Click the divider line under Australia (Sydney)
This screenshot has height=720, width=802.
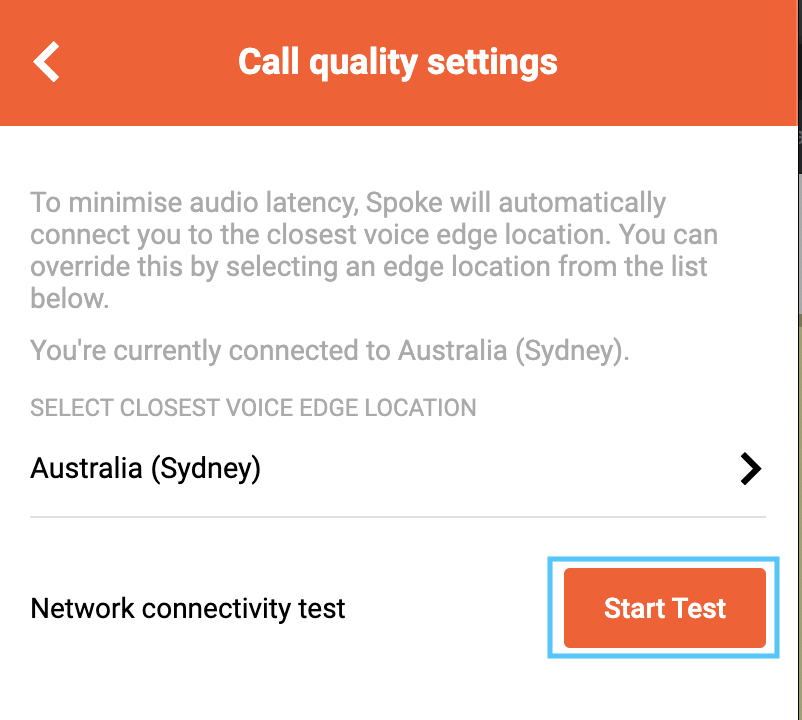(x=398, y=517)
